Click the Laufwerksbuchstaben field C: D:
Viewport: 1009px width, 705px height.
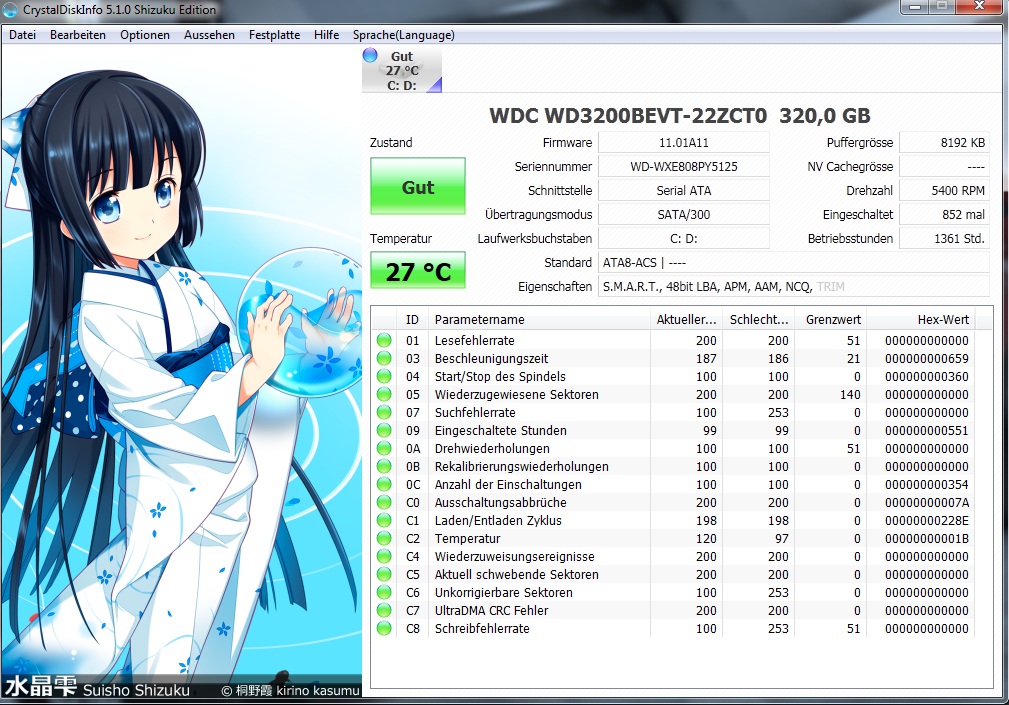[683, 238]
